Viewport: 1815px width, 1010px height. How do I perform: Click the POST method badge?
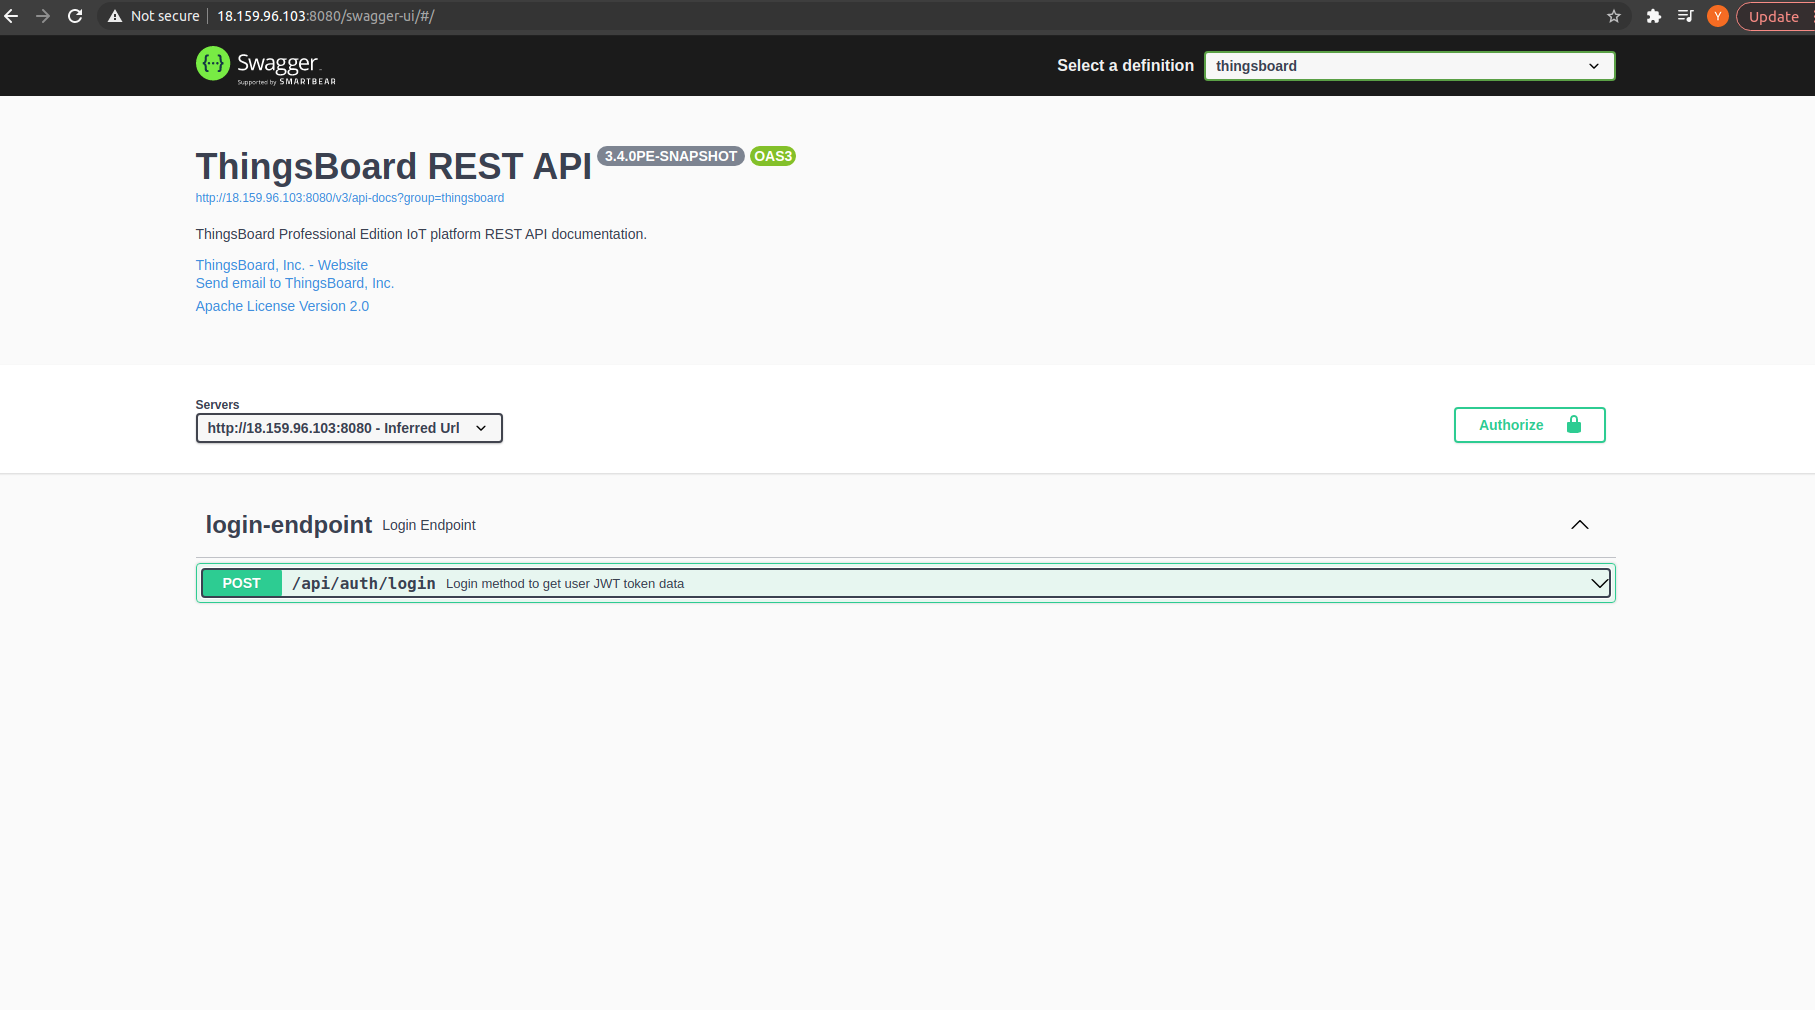241,582
